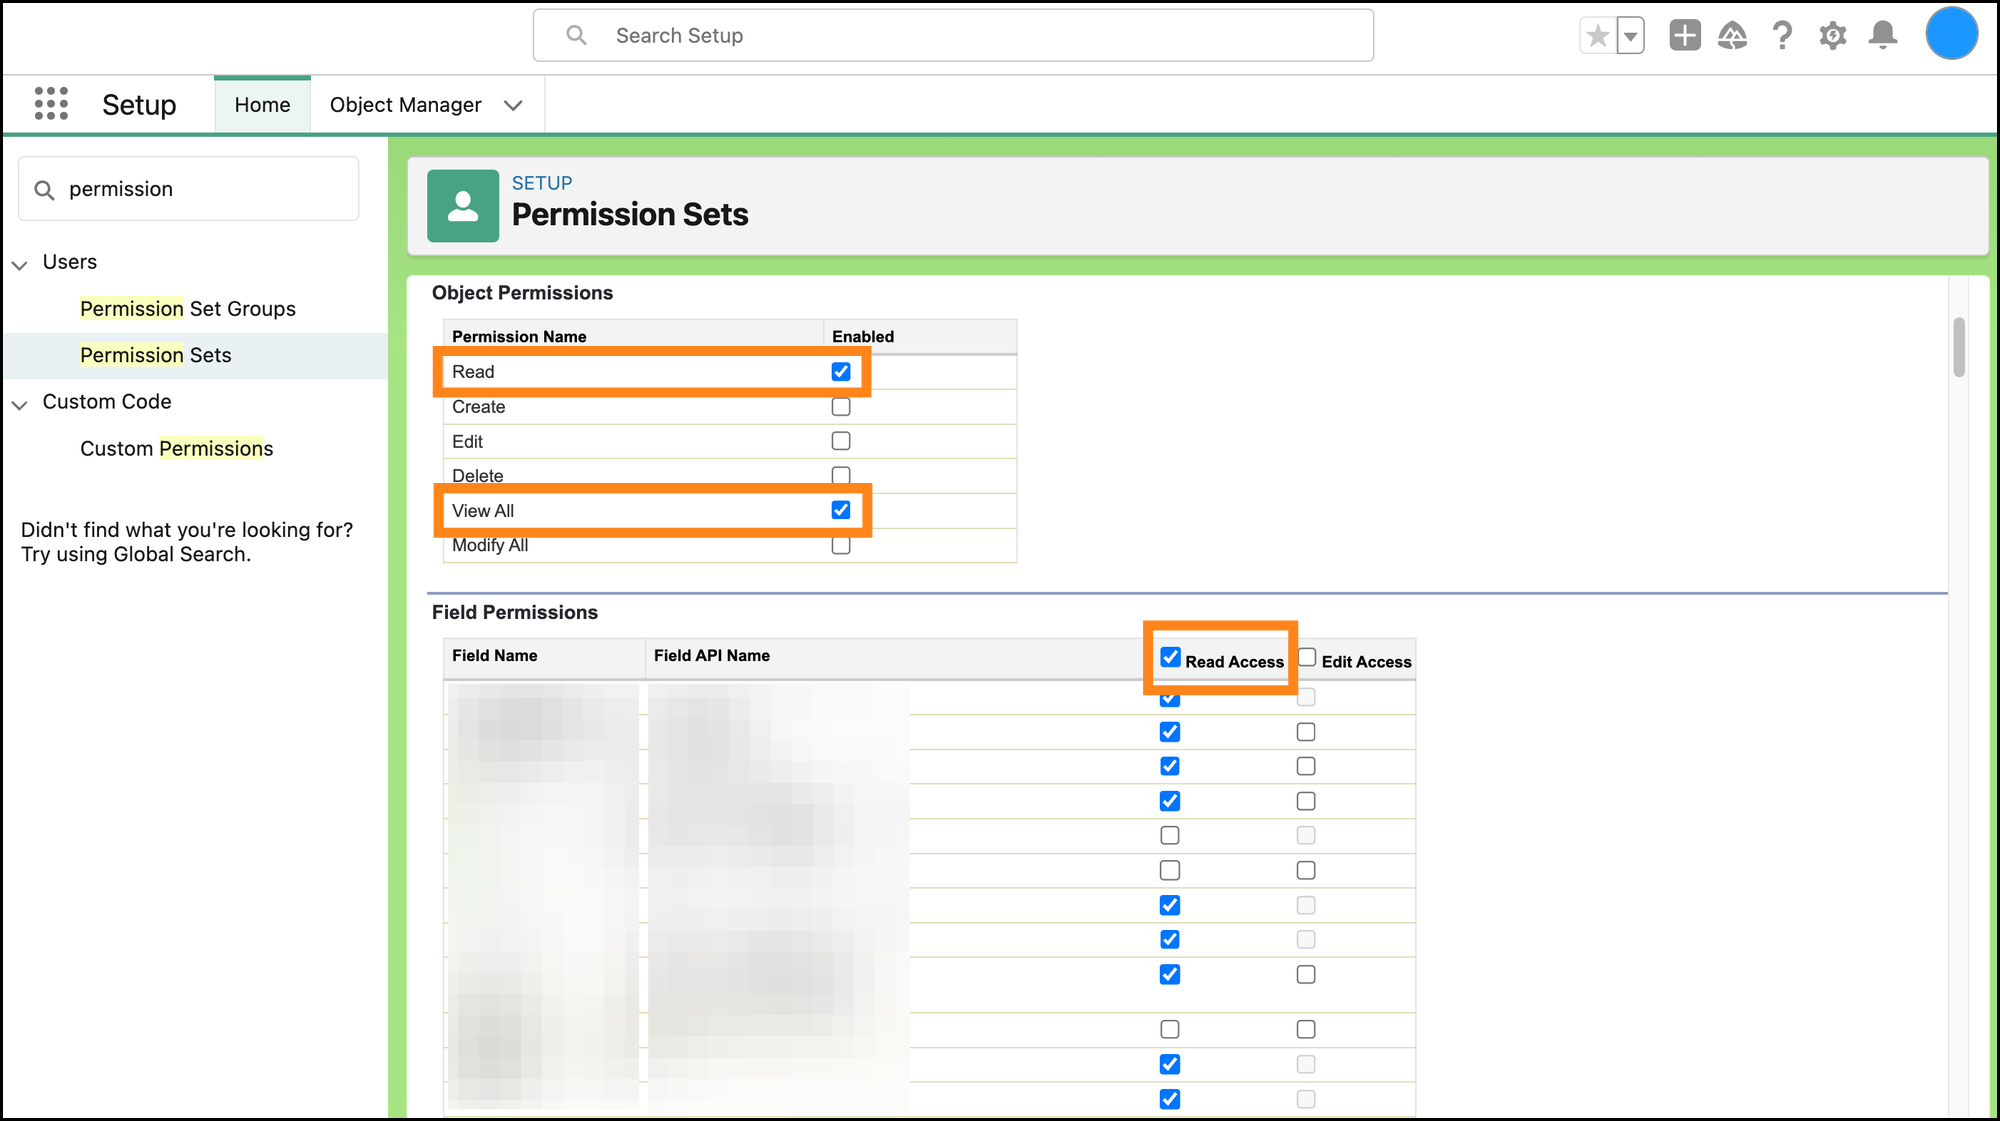Expand the Object Manager tab dropdown

point(513,105)
